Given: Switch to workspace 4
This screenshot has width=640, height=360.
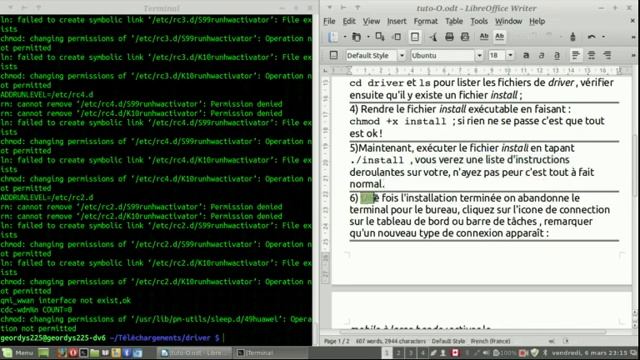Looking at the screenshot, I should point(423,353).
